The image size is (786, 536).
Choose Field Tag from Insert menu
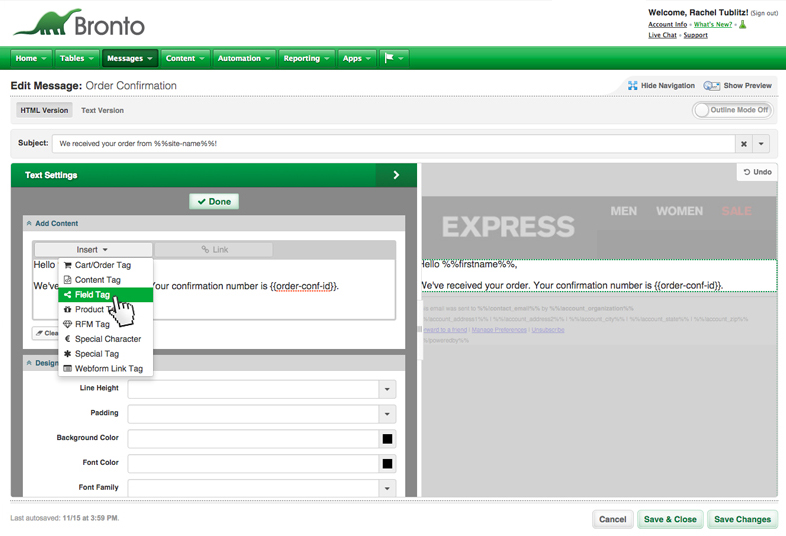point(92,295)
